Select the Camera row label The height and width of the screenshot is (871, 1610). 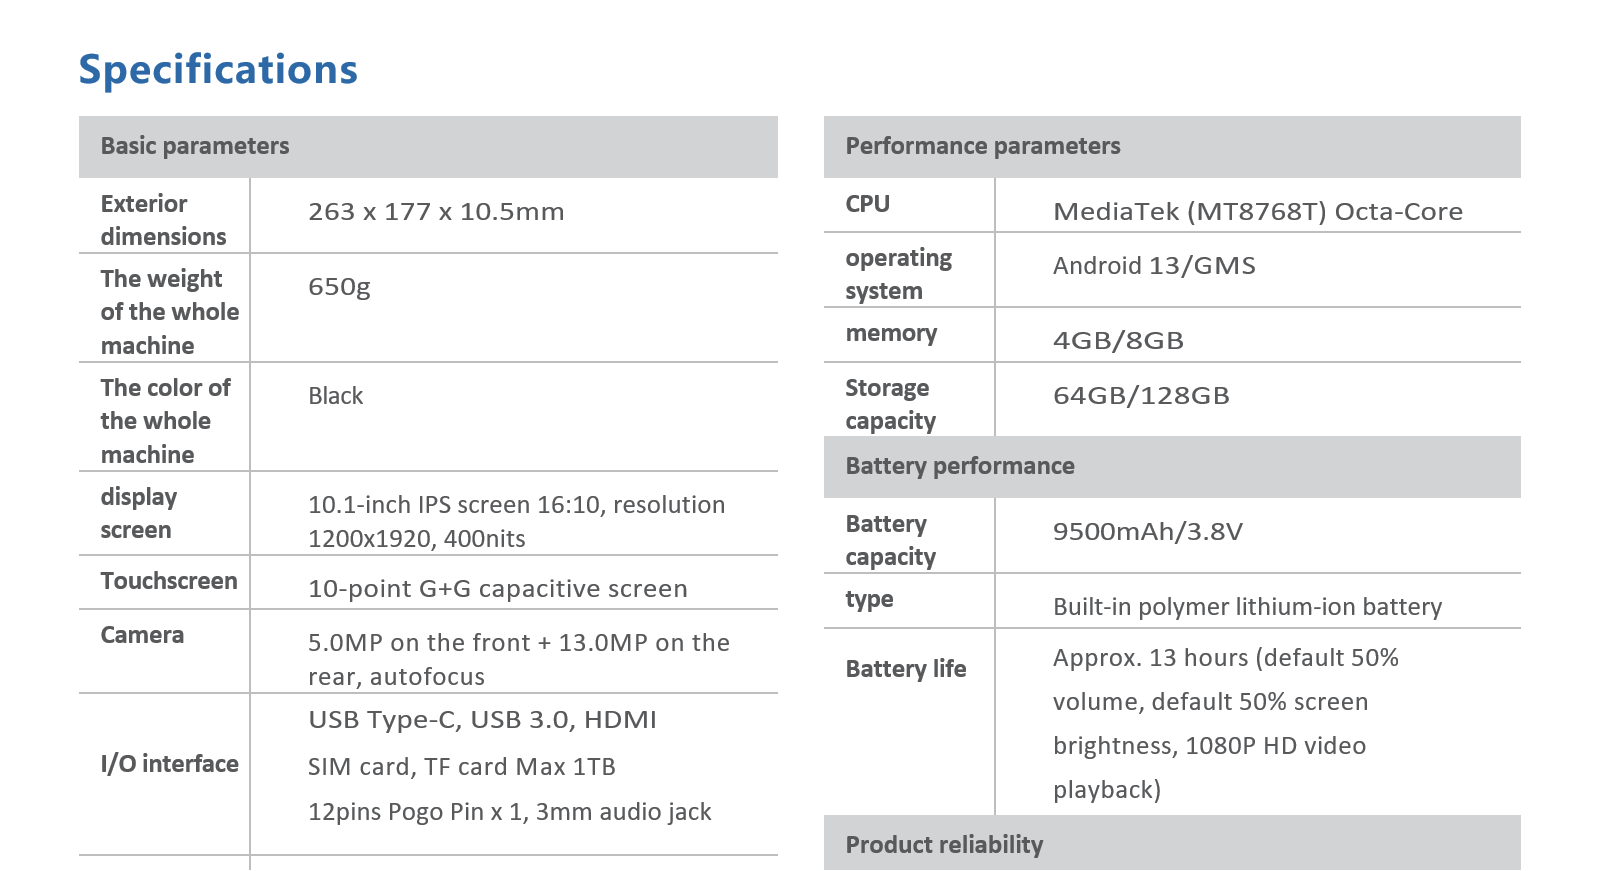point(142,635)
